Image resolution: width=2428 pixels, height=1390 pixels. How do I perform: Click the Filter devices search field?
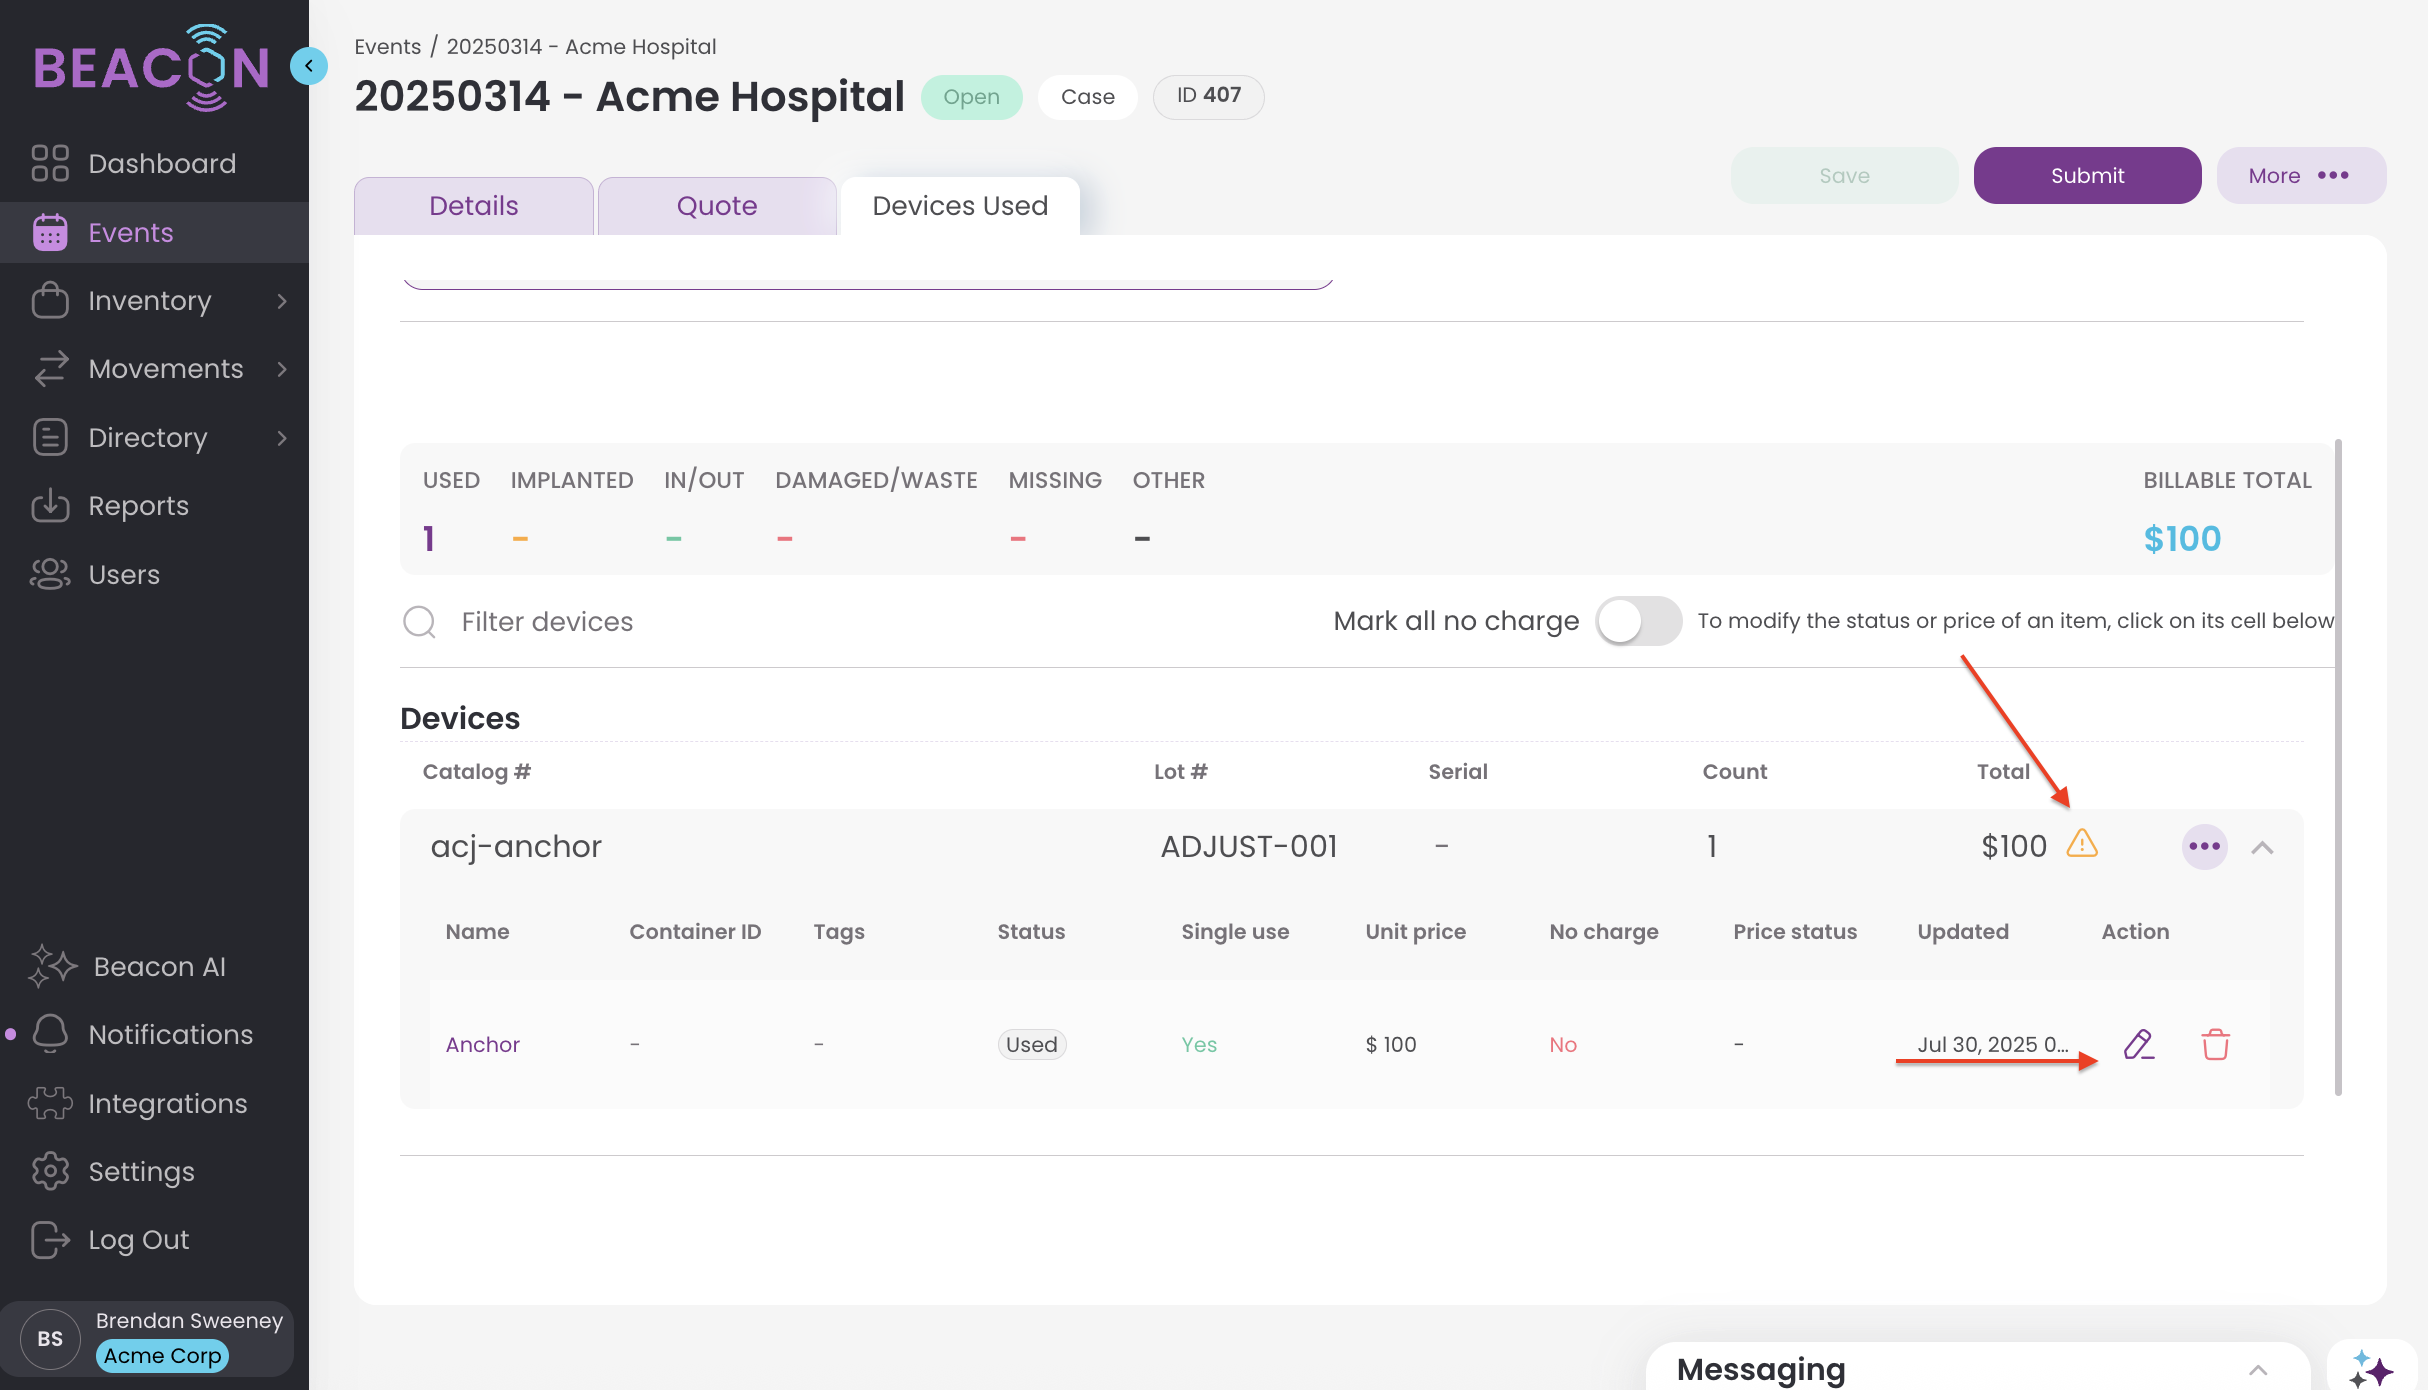pyautogui.click(x=547, y=622)
